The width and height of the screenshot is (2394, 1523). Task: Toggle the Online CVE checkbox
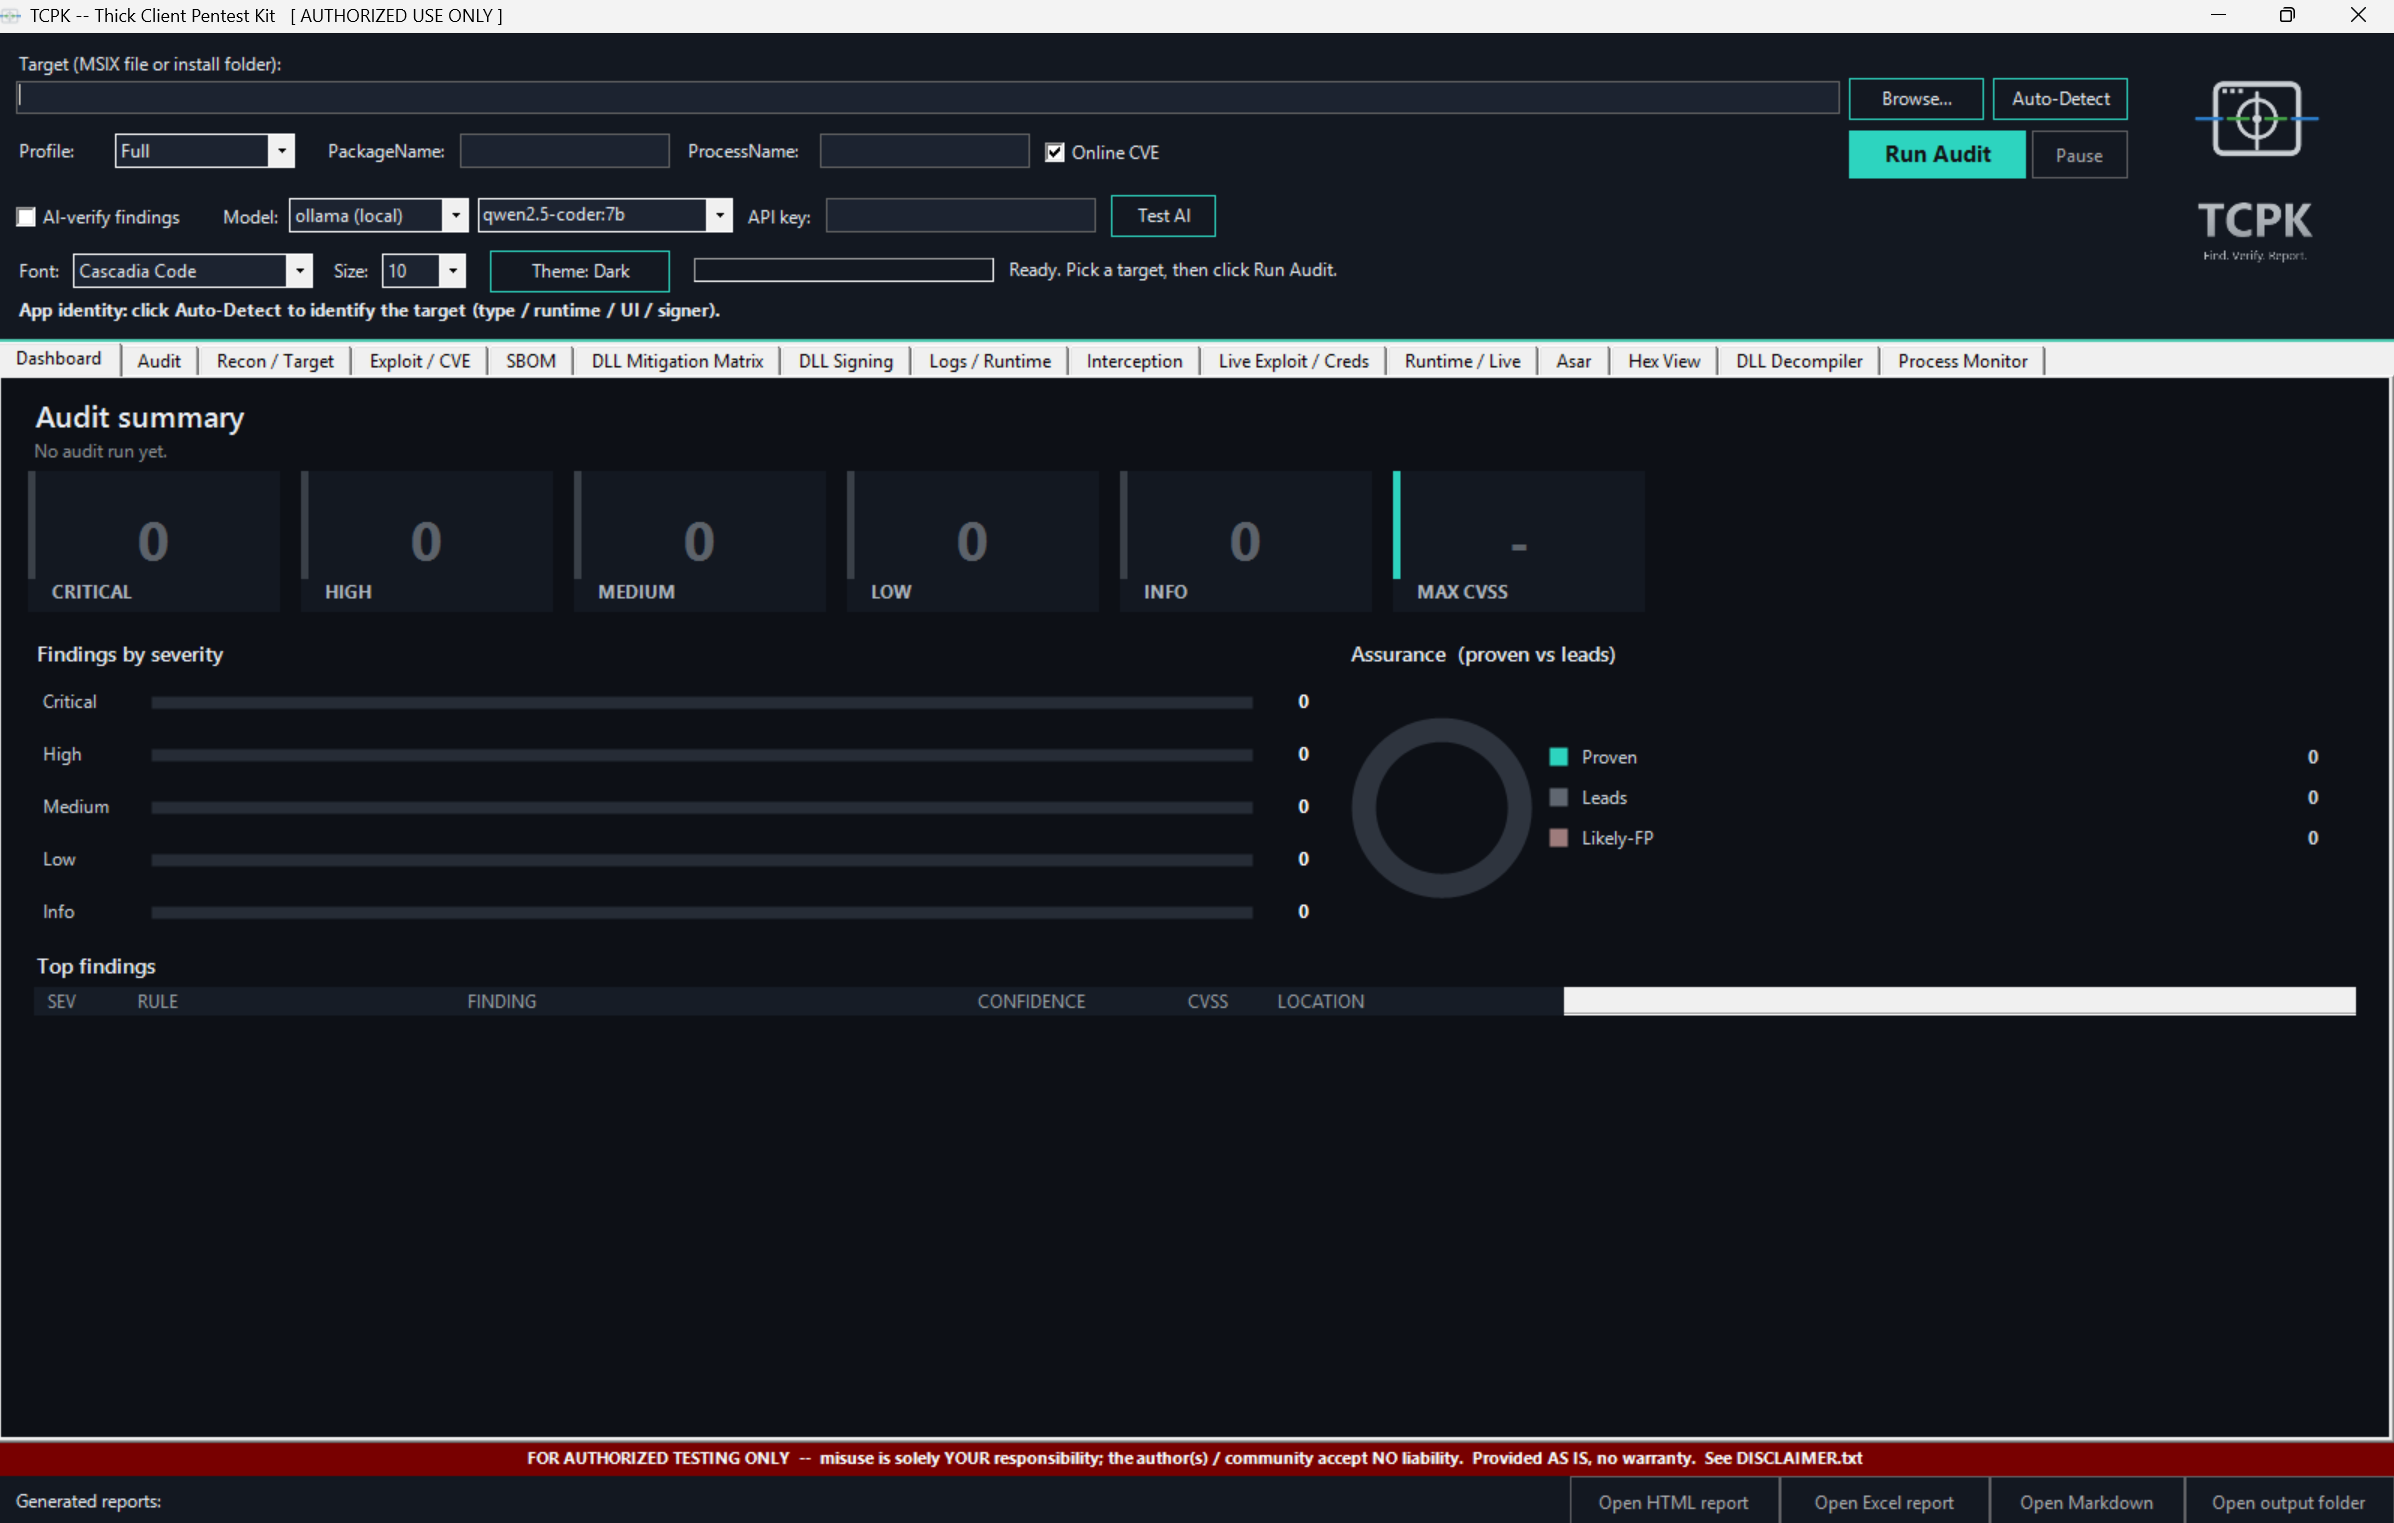pyautogui.click(x=1054, y=152)
